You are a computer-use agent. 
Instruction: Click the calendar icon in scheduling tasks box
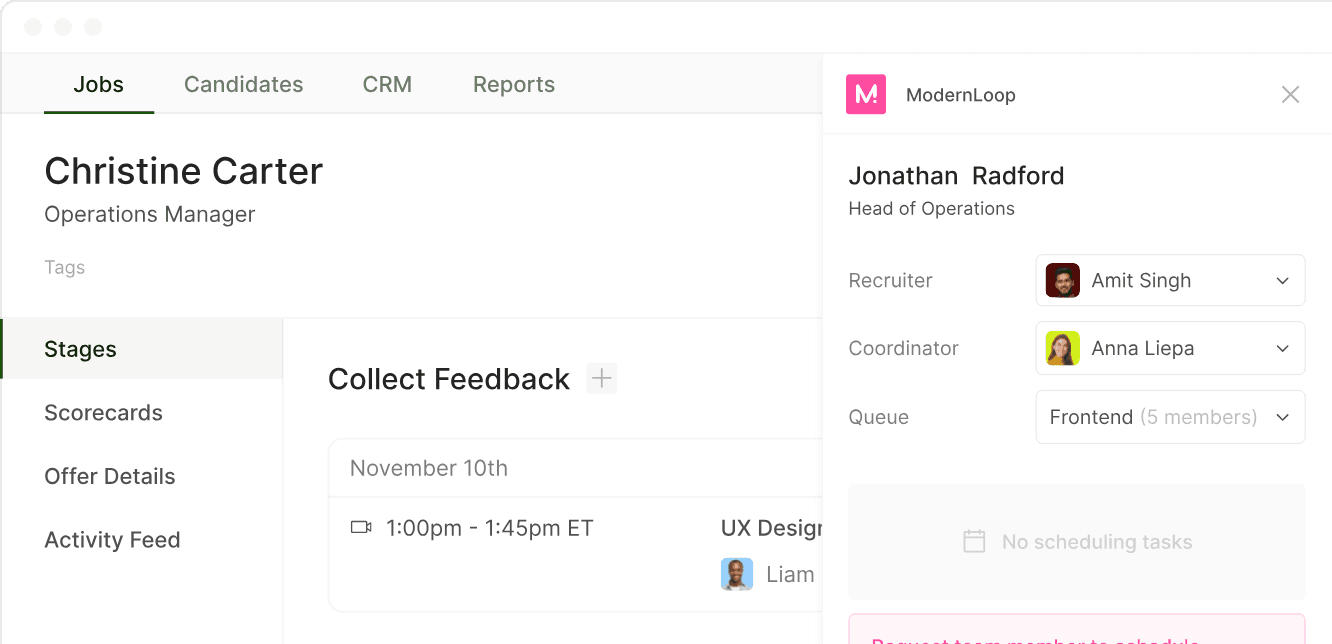[x=974, y=542]
